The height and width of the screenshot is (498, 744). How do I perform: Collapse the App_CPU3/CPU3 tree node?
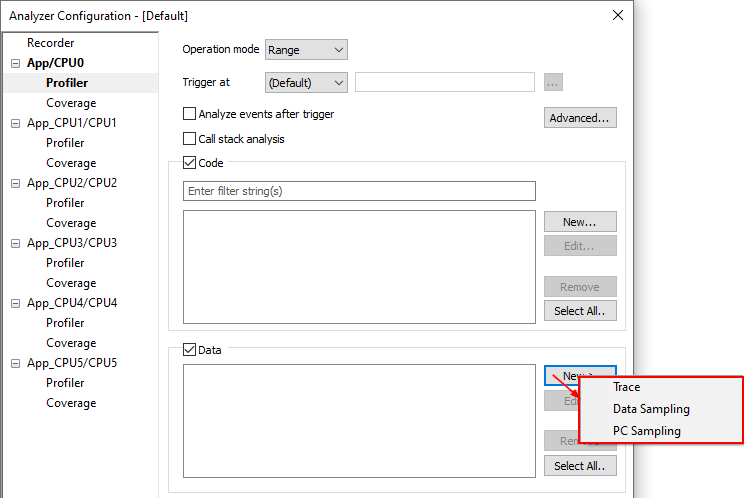coord(15,243)
